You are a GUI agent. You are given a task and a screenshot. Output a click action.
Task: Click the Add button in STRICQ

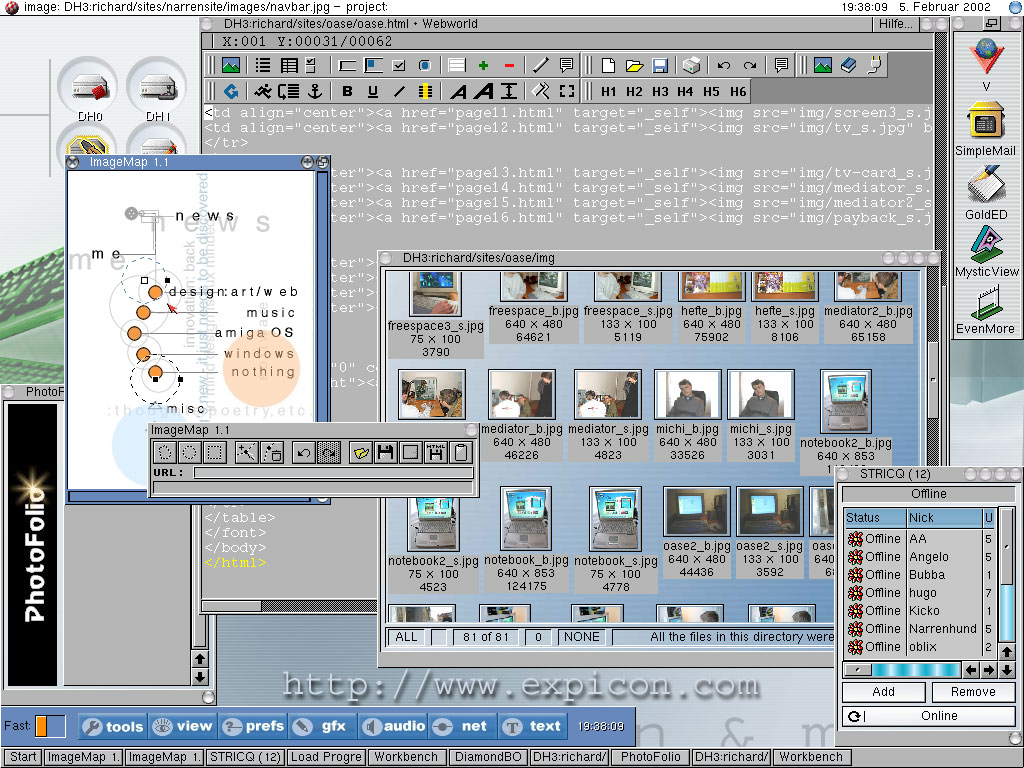tap(883, 692)
